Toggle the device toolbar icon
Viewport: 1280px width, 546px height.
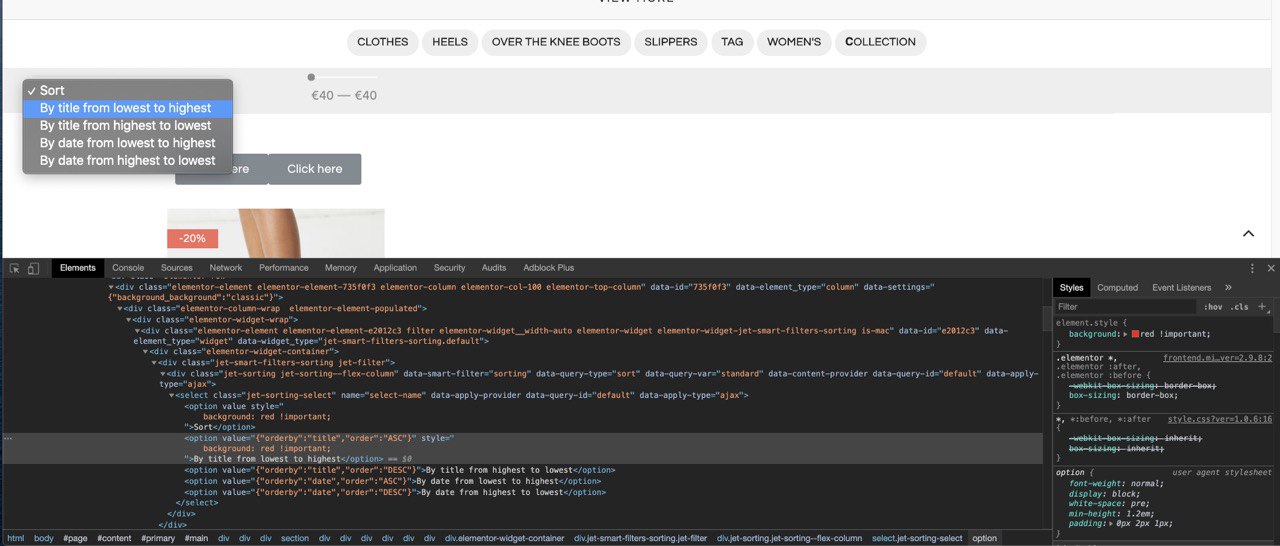pyautogui.click(x=33, y=268)
